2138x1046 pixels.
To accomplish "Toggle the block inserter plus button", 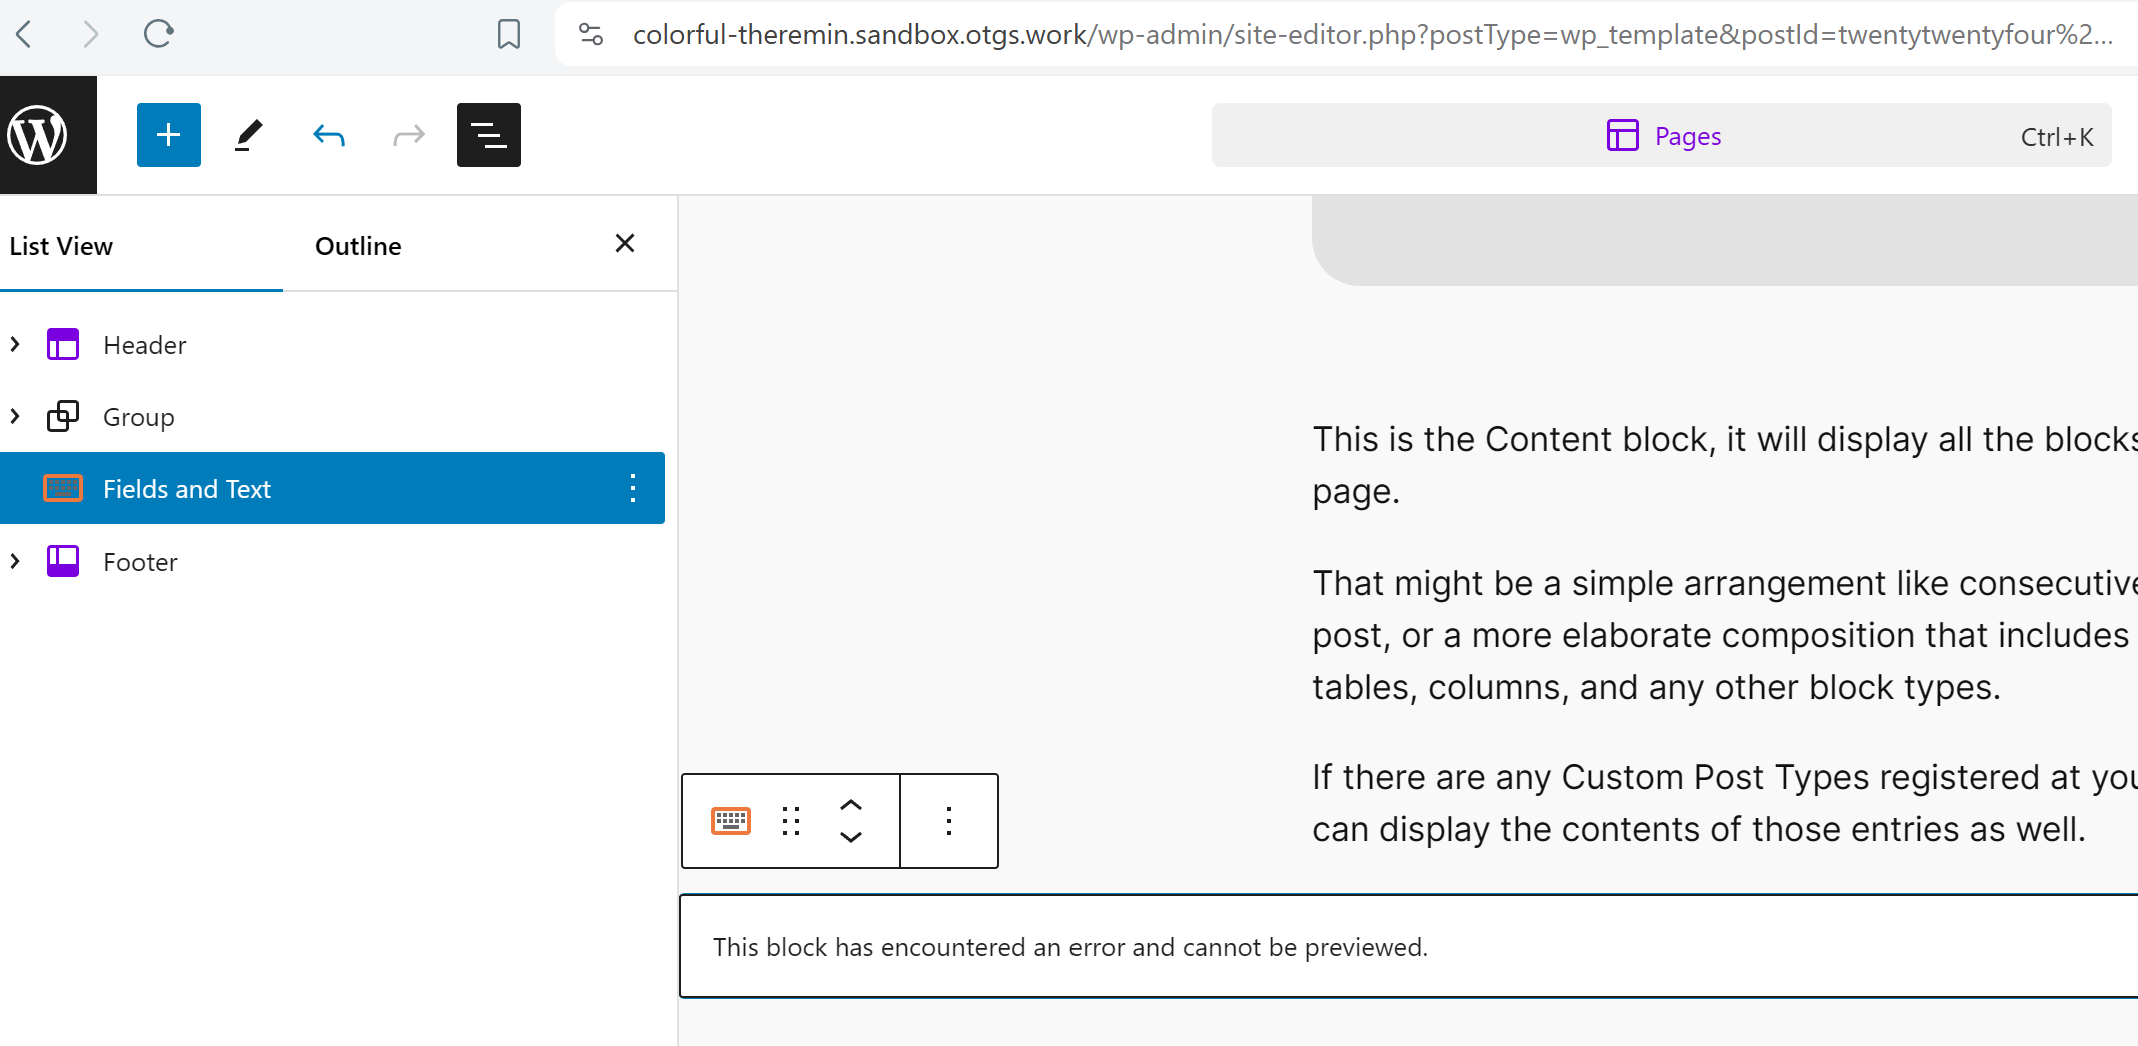I will 169,135.
